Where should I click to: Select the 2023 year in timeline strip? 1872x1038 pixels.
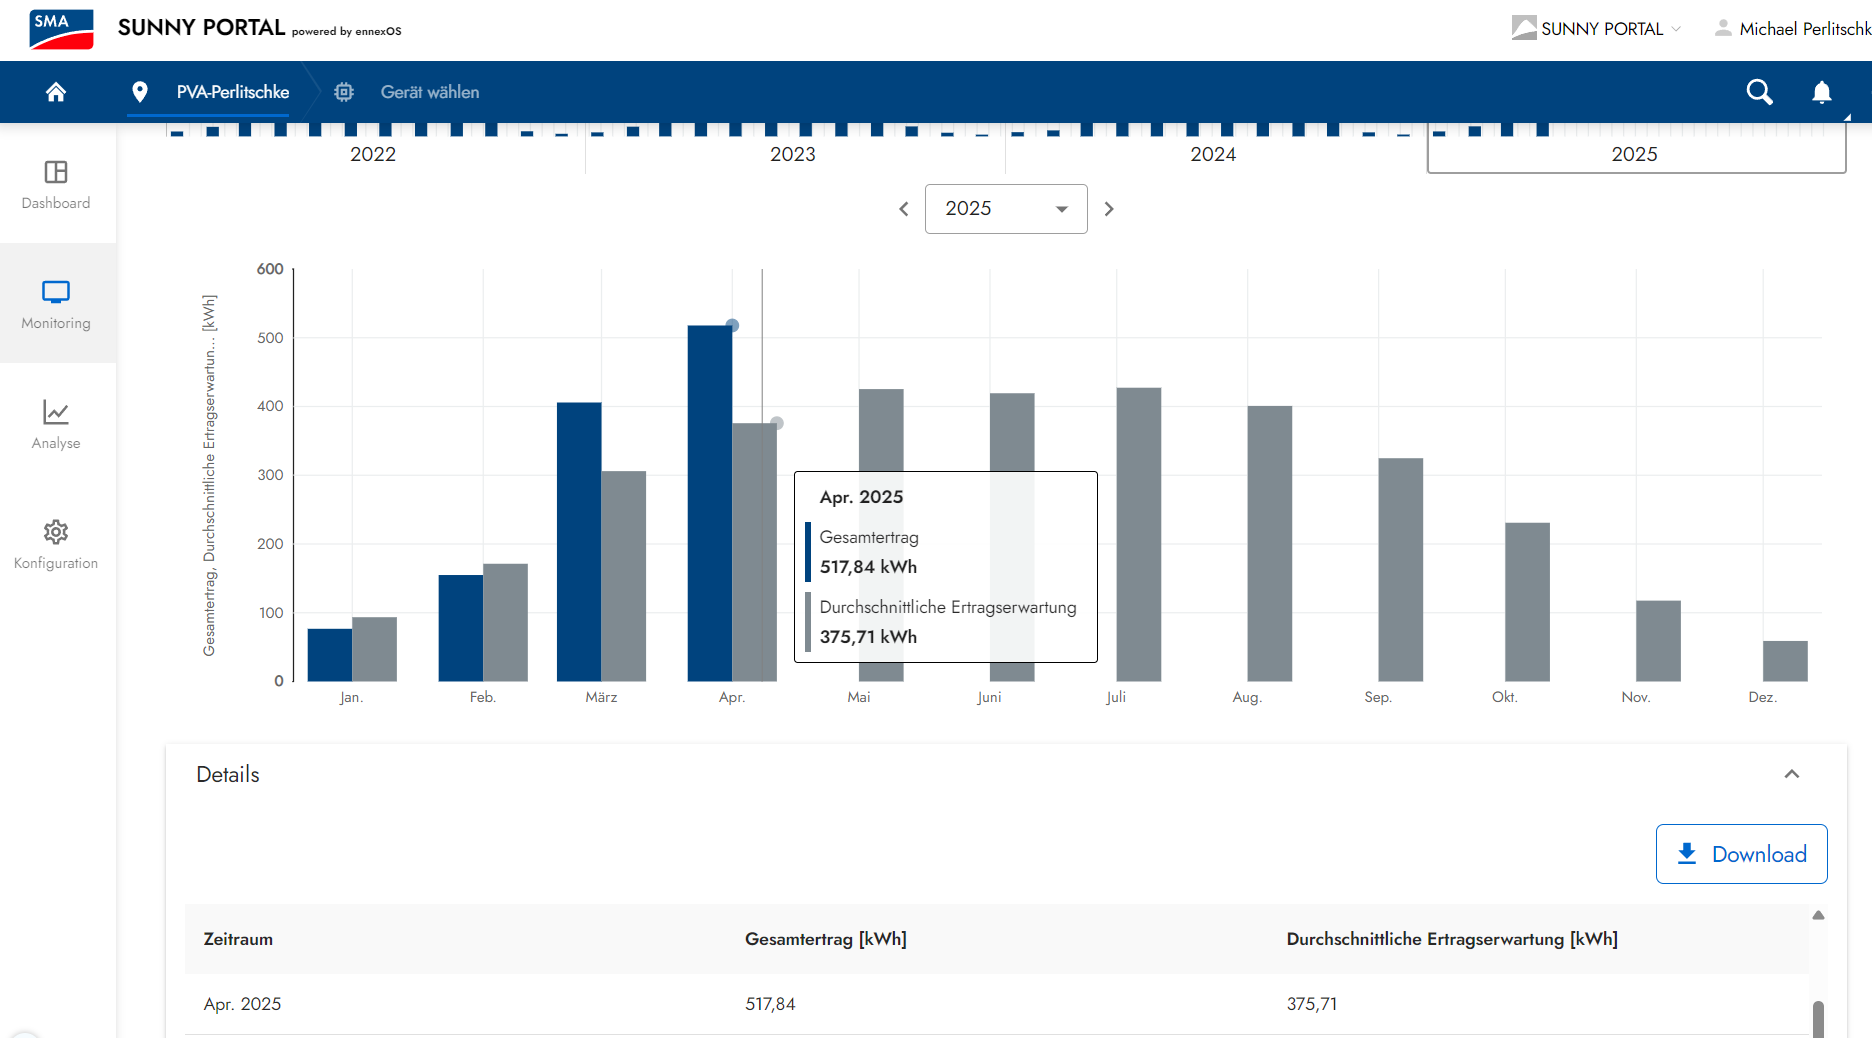pos(792,154)
